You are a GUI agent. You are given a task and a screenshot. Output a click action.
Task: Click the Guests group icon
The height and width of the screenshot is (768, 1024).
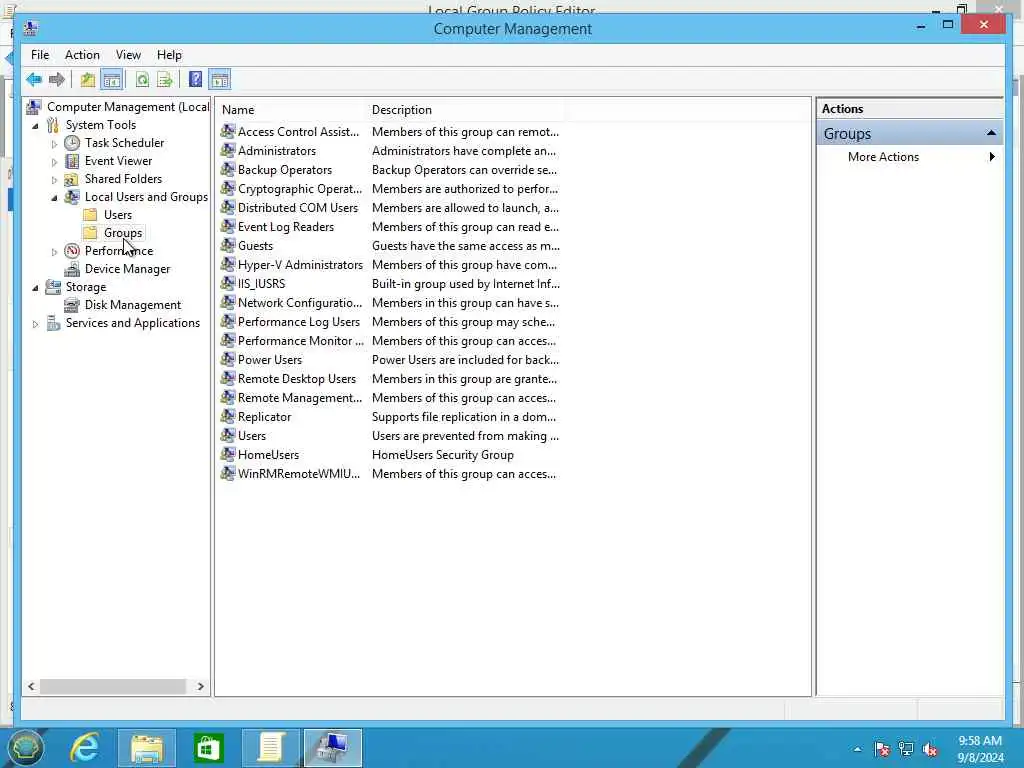227,246
